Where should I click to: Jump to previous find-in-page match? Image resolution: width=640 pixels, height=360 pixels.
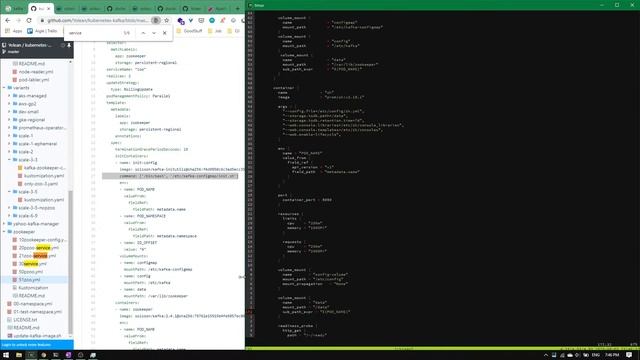coord(143,33)
